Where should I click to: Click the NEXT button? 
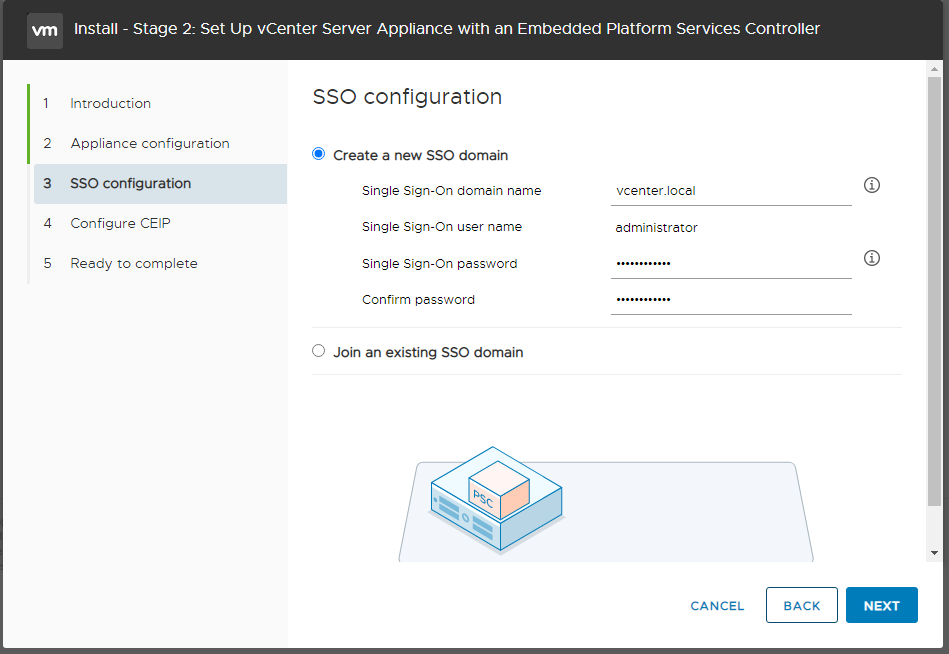(x=881, y=605)
